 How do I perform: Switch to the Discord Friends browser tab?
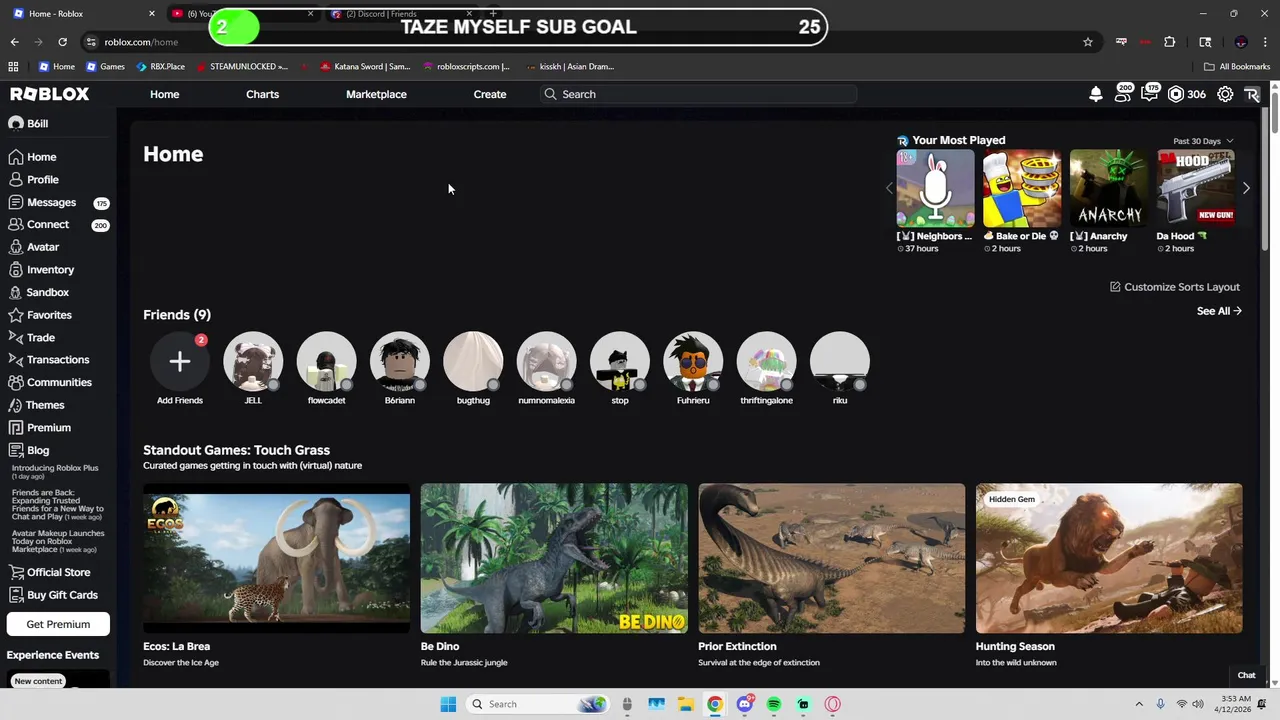(x=400, y=14)
